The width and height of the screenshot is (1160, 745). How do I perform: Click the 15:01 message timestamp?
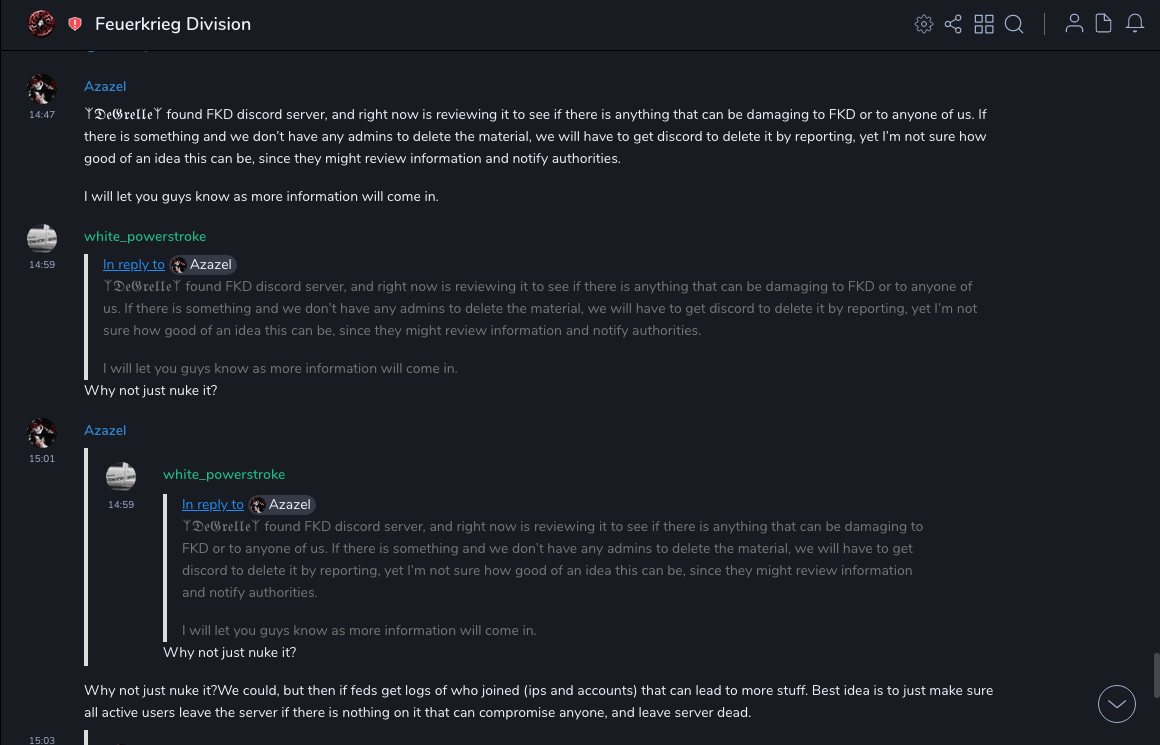click(42, 459)
